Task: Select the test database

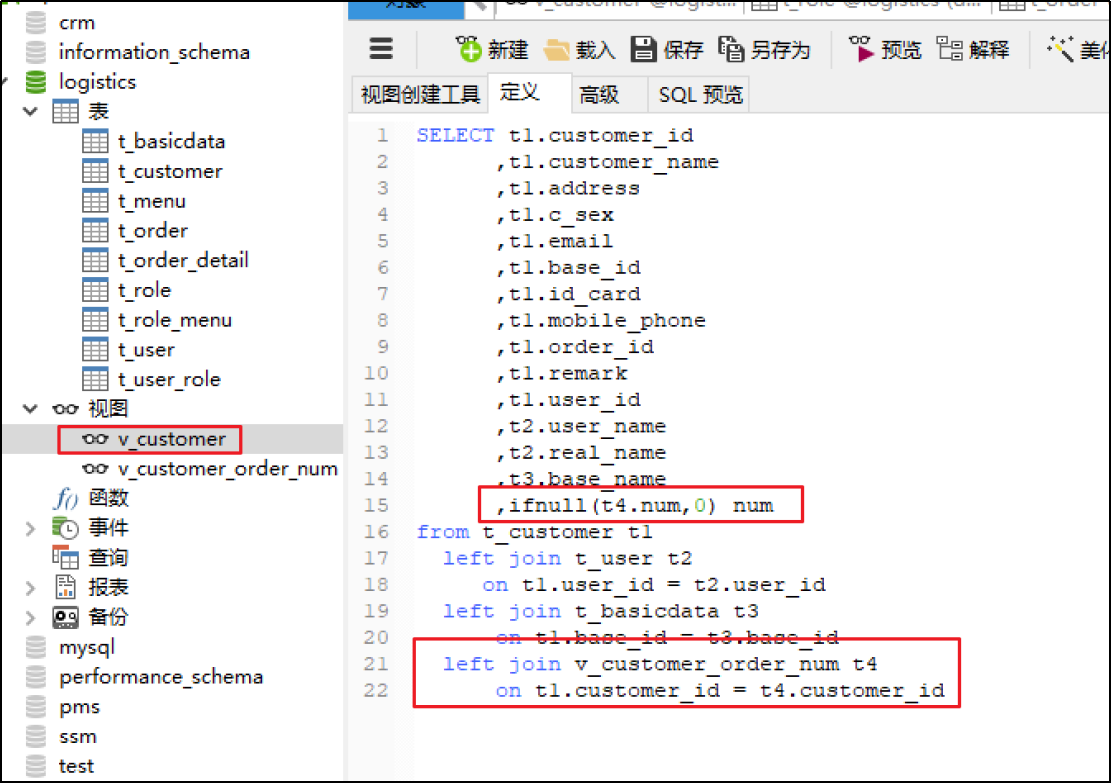Action: click(77, 767)
